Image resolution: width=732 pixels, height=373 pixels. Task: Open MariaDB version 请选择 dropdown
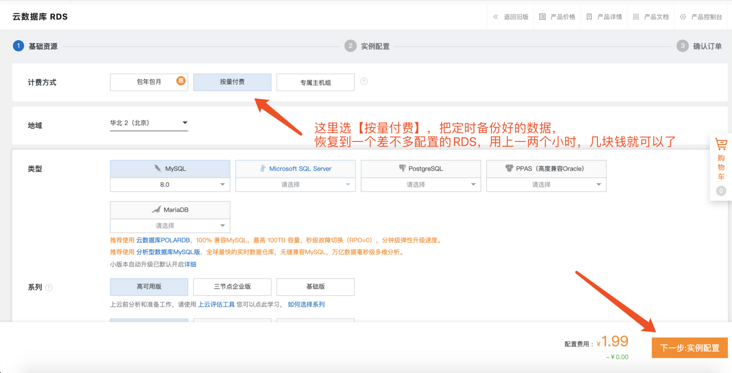coord(170,225)
